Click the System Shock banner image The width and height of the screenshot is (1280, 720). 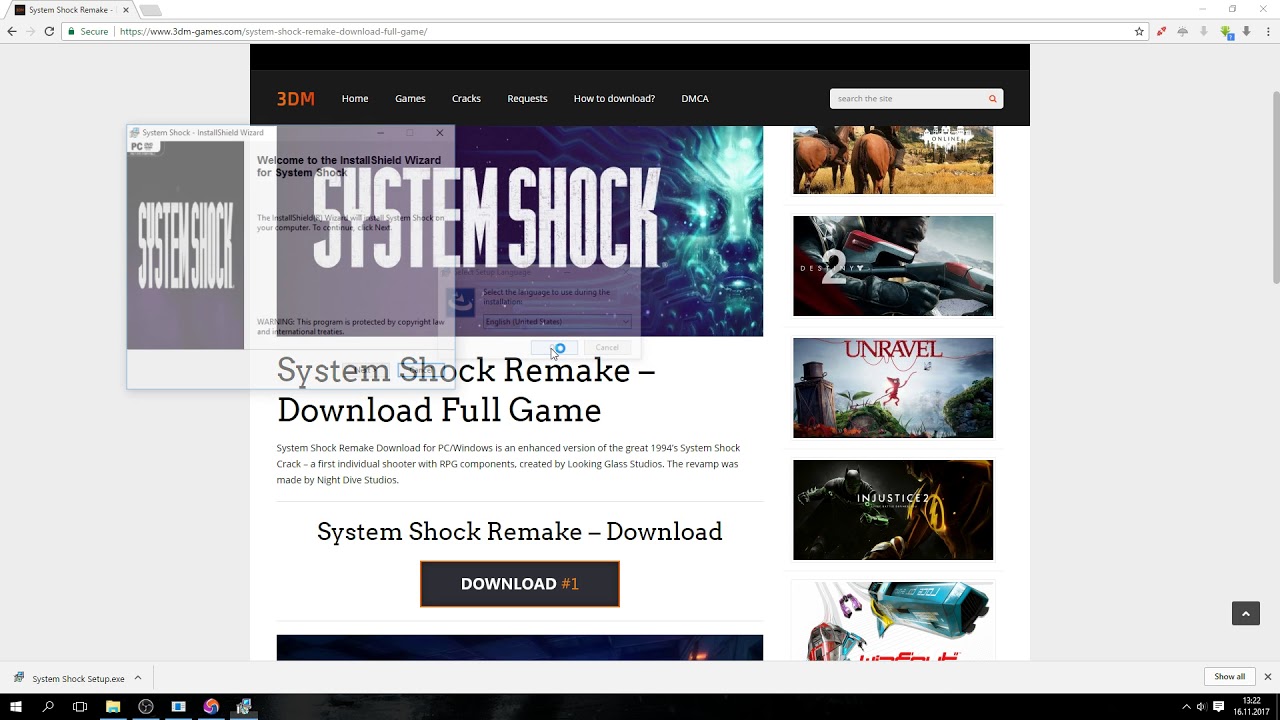point(520,231)
